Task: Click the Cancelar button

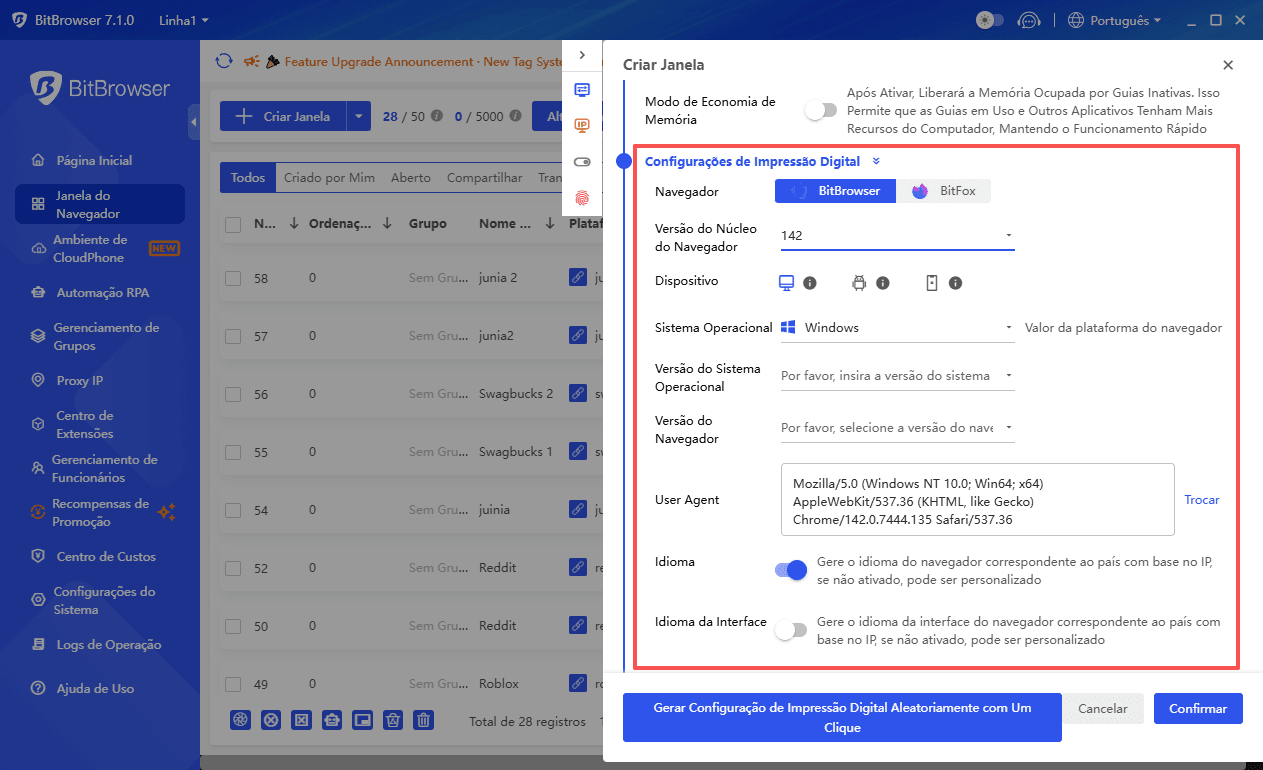Action: point(1103,709)
